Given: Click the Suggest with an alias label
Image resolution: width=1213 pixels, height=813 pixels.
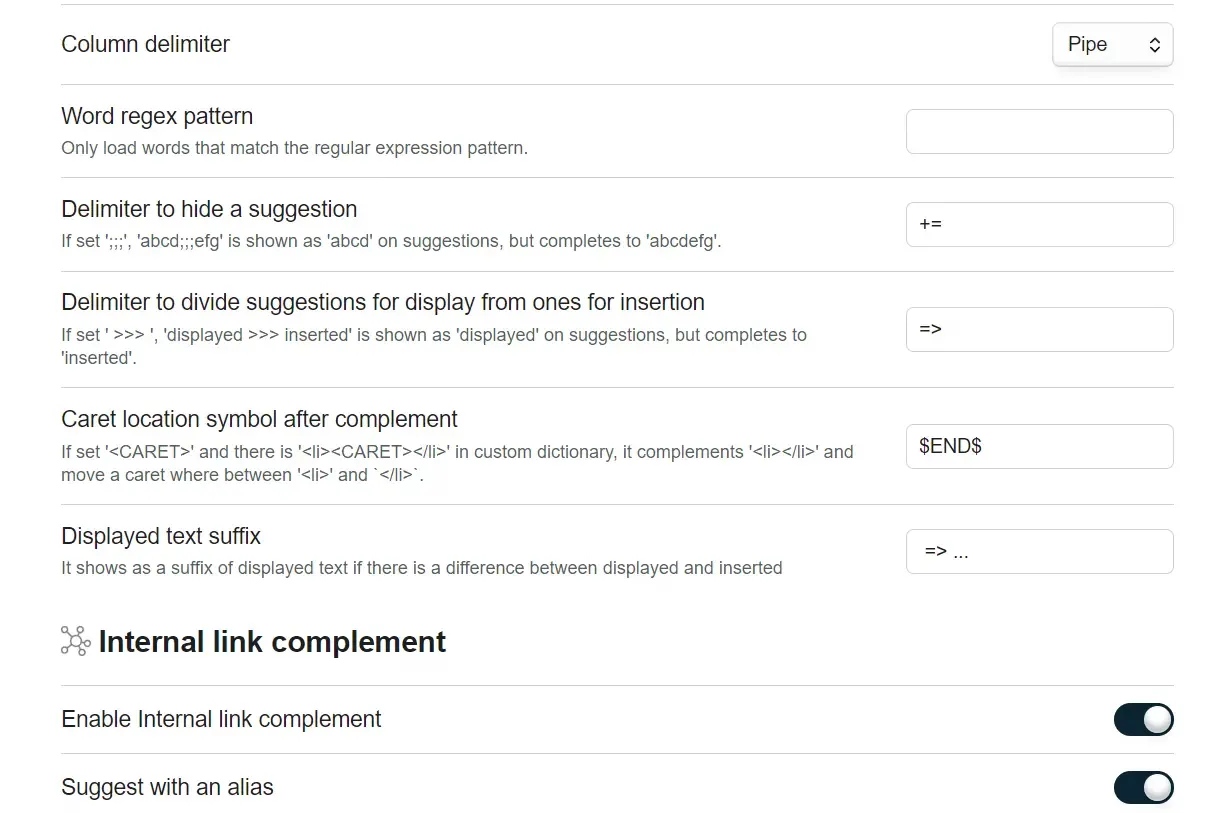Looking at the screenshot, I should [167, 788].
